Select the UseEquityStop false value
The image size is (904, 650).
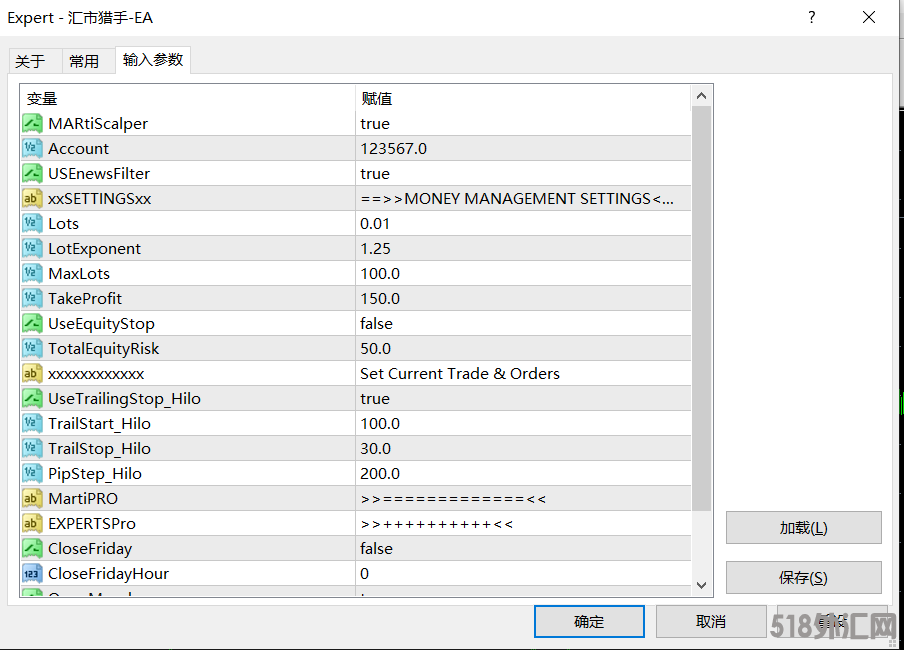pos(377,324)
